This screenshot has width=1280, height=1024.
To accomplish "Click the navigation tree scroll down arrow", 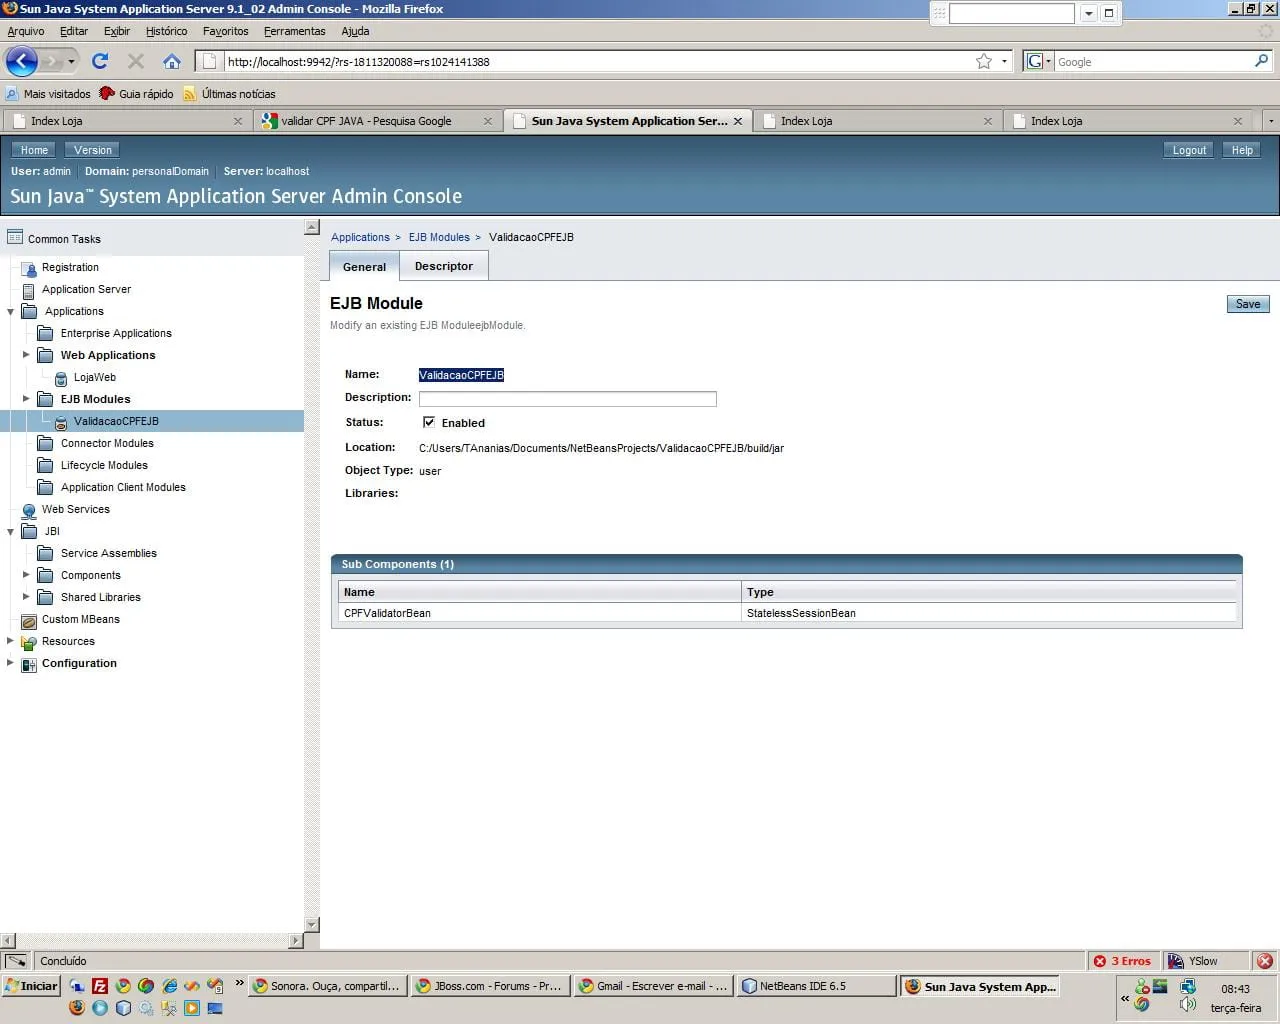I will pos(311,925).
